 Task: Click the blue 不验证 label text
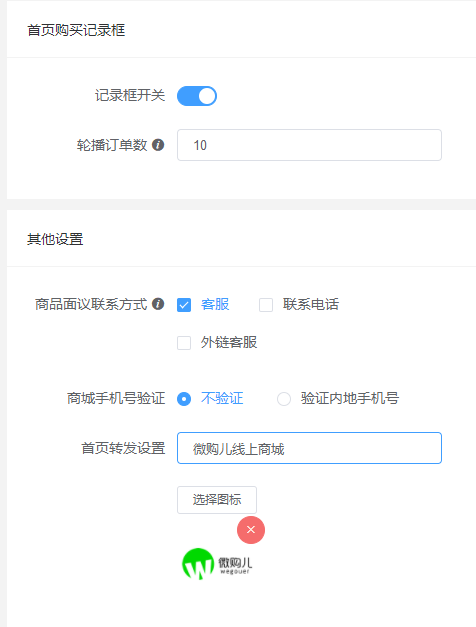click(x=222, y=399)
